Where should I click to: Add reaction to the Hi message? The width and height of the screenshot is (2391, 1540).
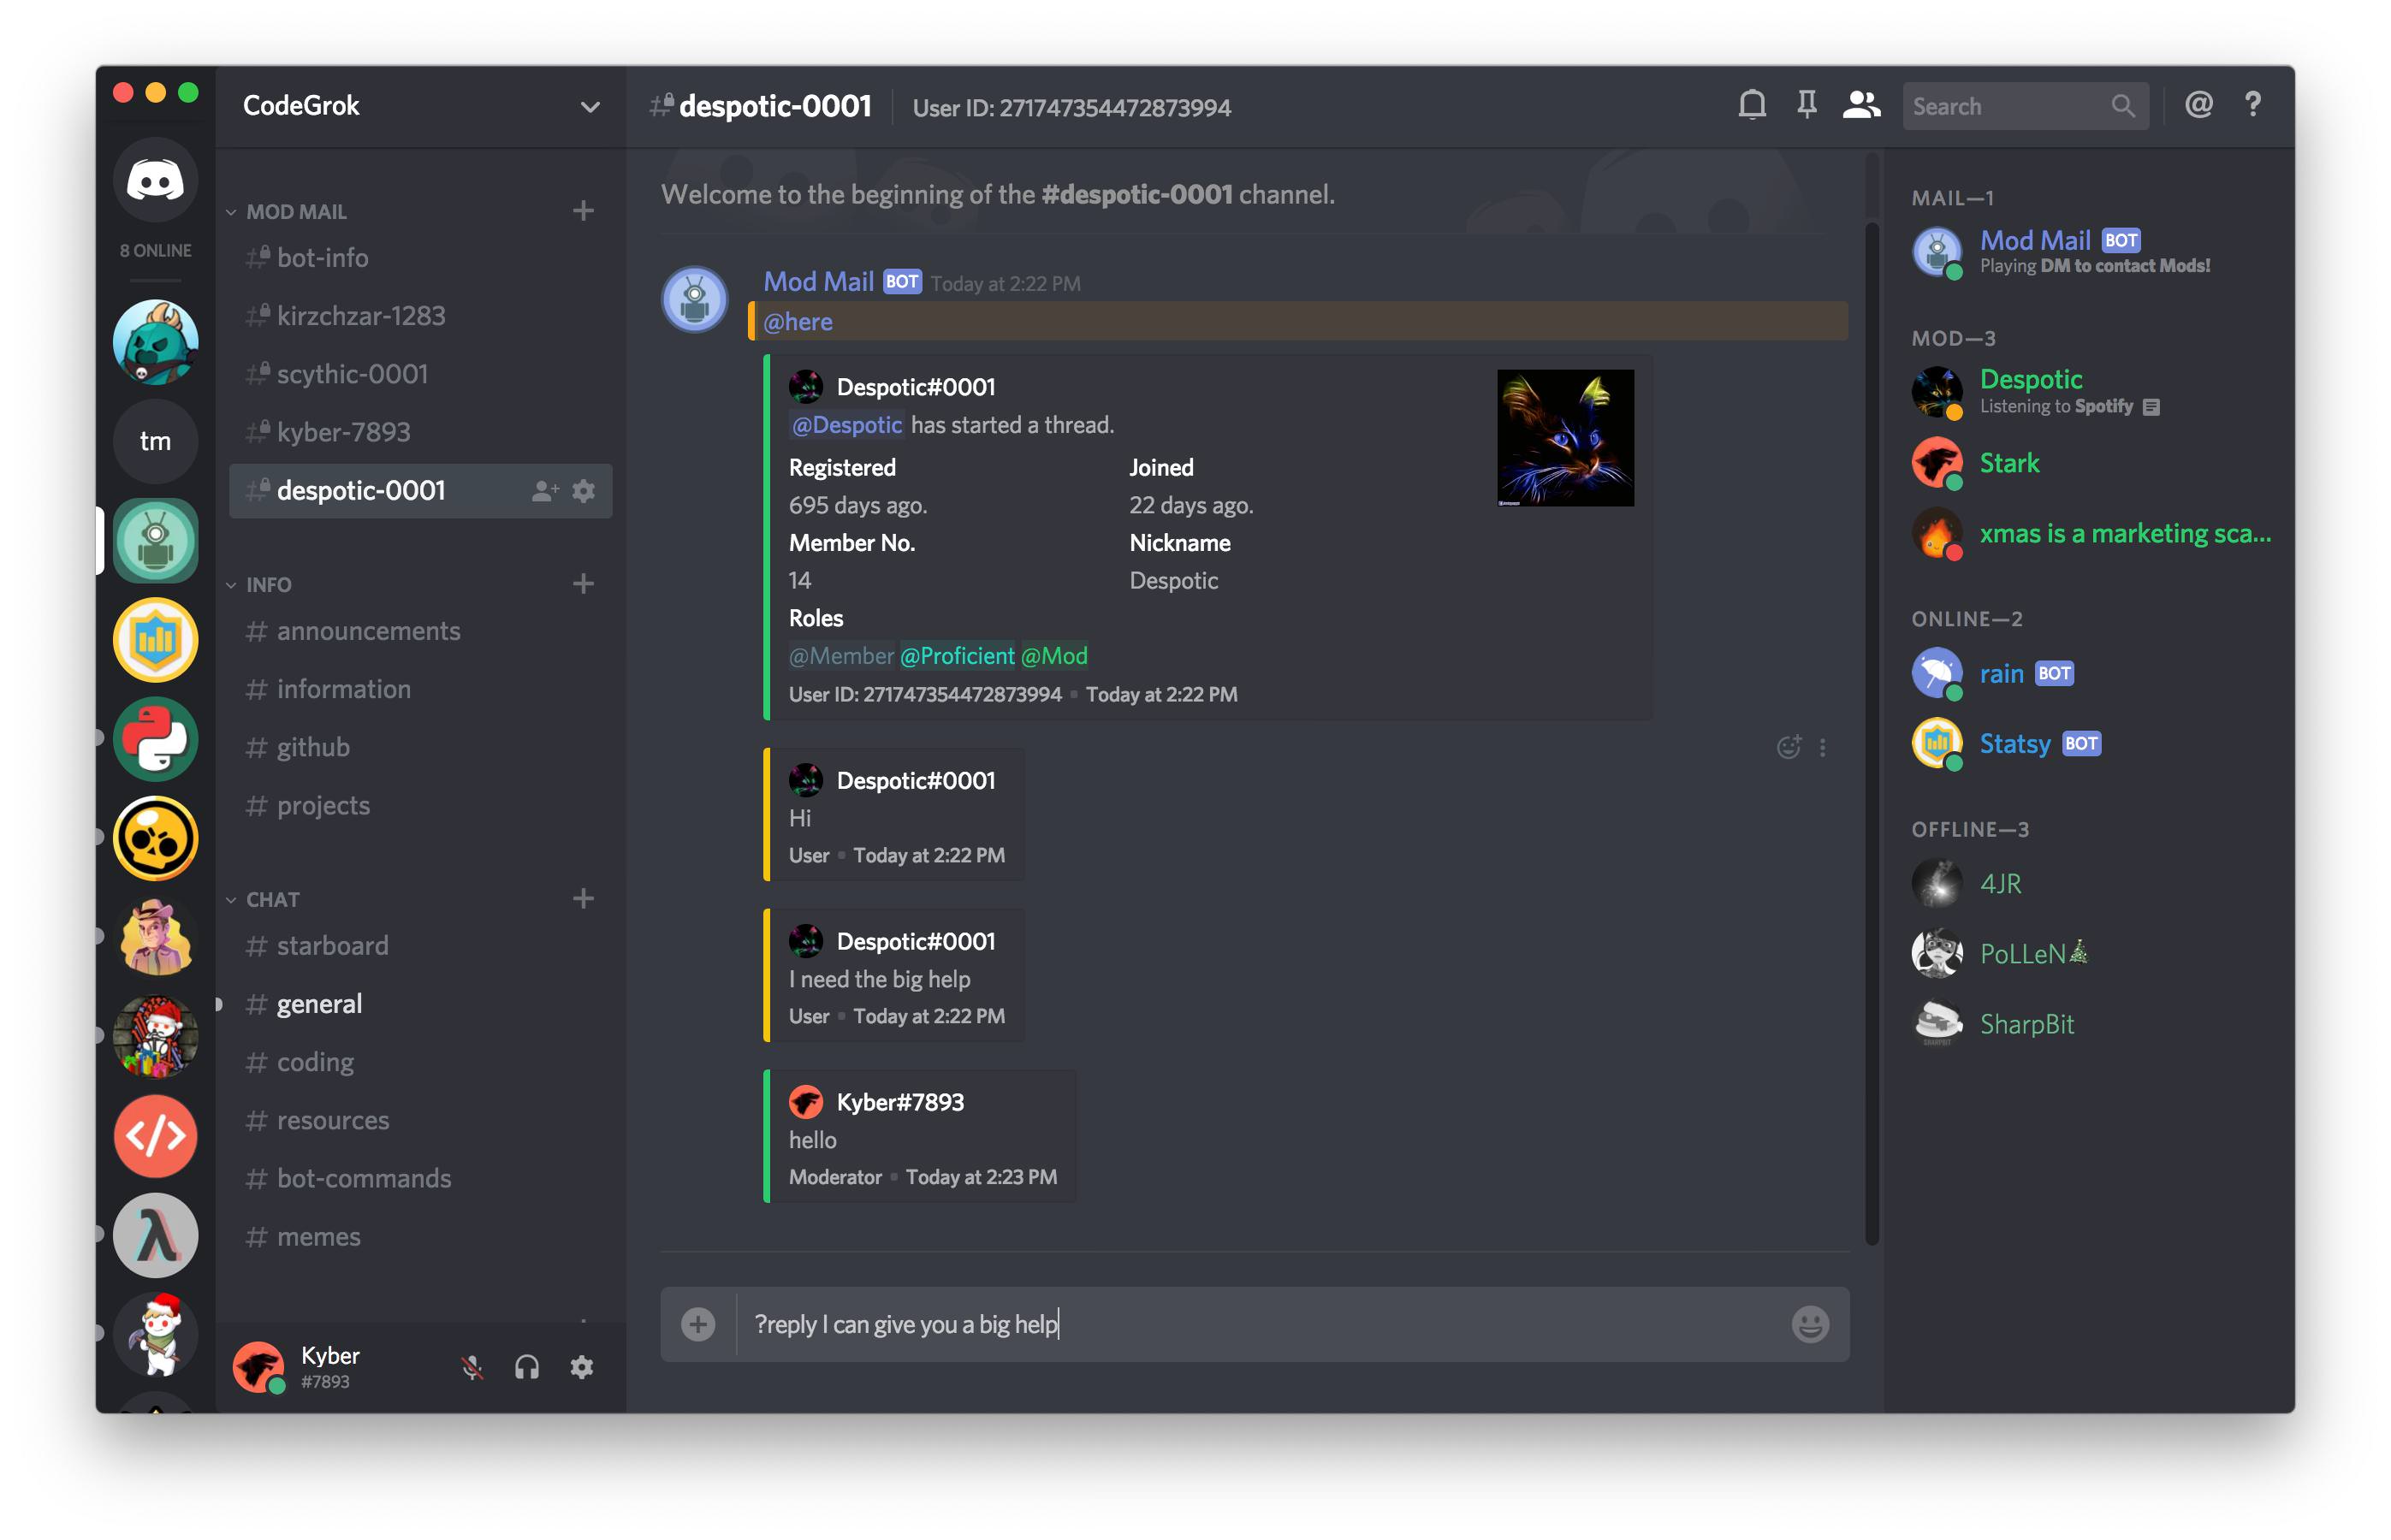tap(1788, 747)
